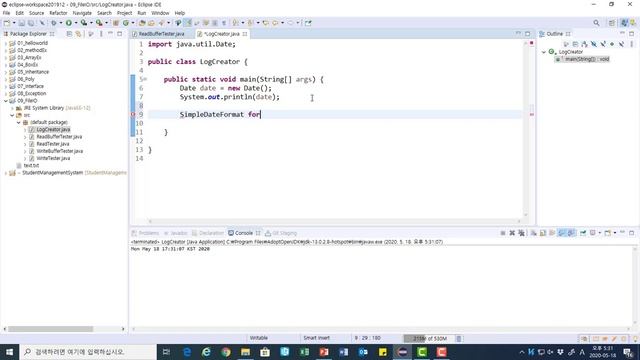Screen dimensions: 640x360
Task: Click the Save toolbar icon
Action: 22,23
